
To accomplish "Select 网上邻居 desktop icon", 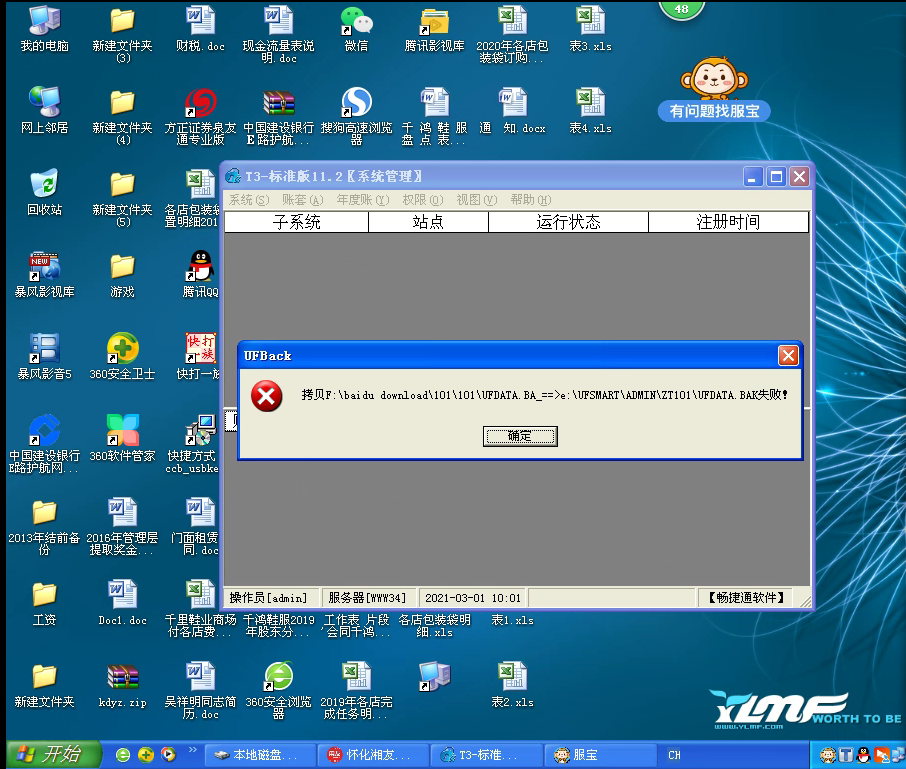I will [x=44, y=110].
